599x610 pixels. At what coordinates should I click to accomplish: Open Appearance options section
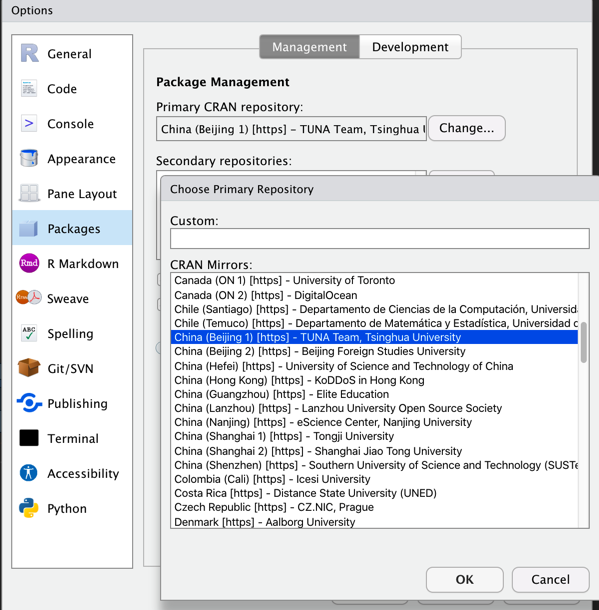[x=72, y=158]
